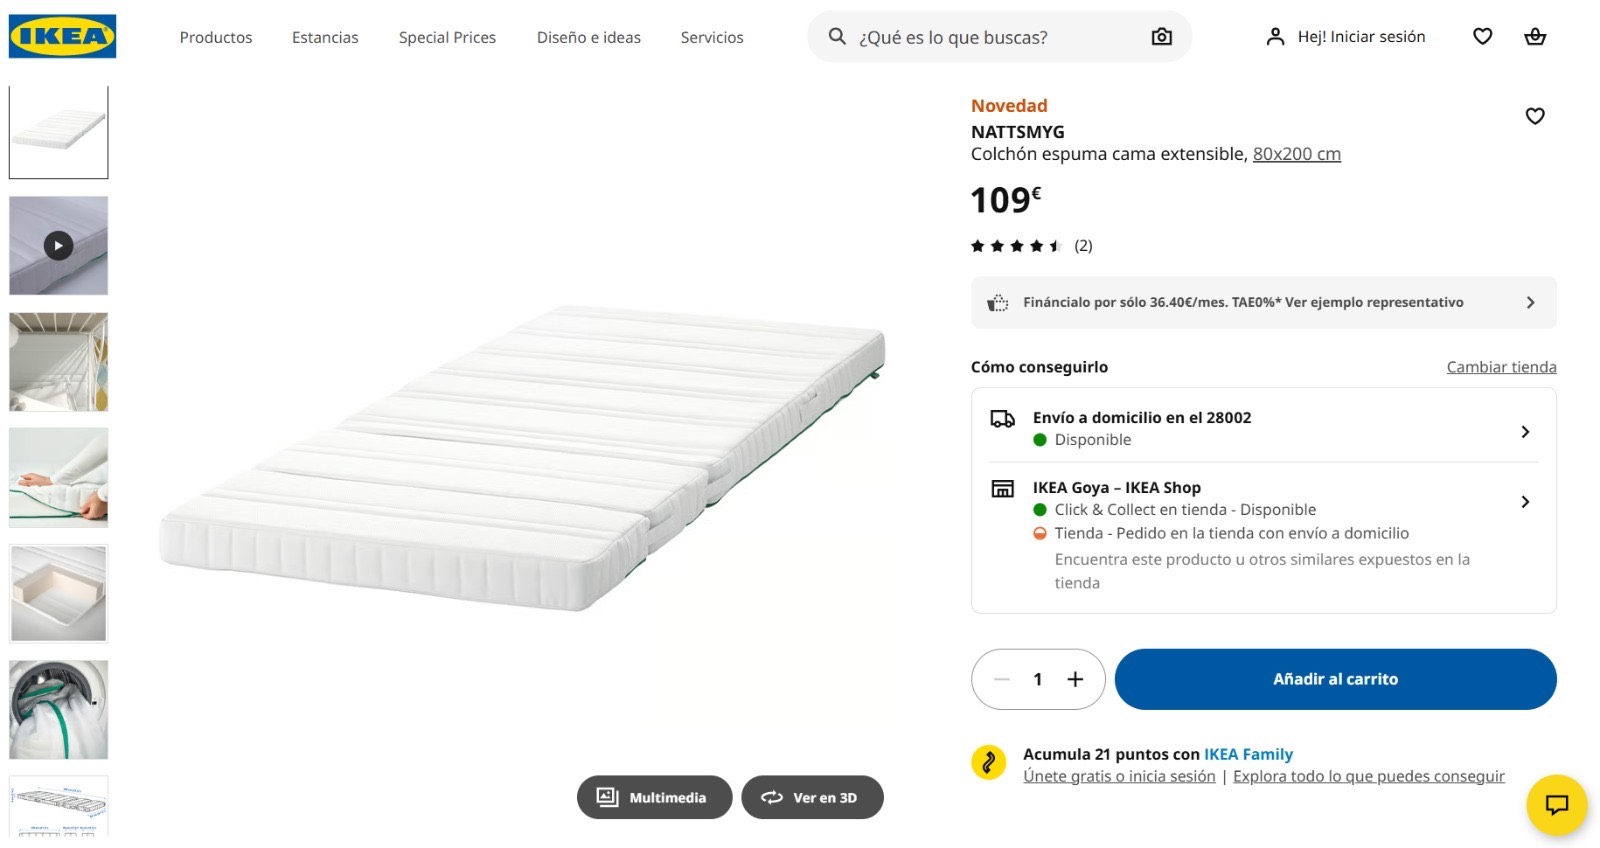Play the product video thumbnail
1600x848 pixels.
click(59, 245)
